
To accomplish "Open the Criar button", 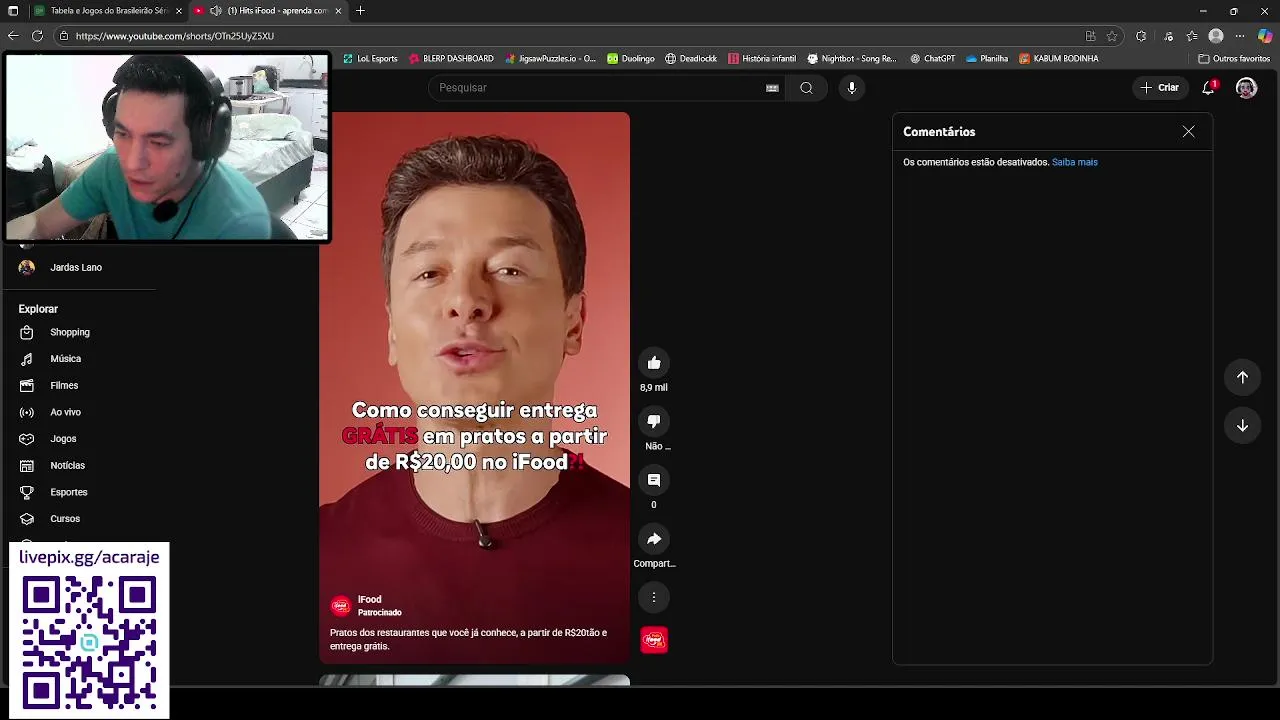I will 1161,88.
